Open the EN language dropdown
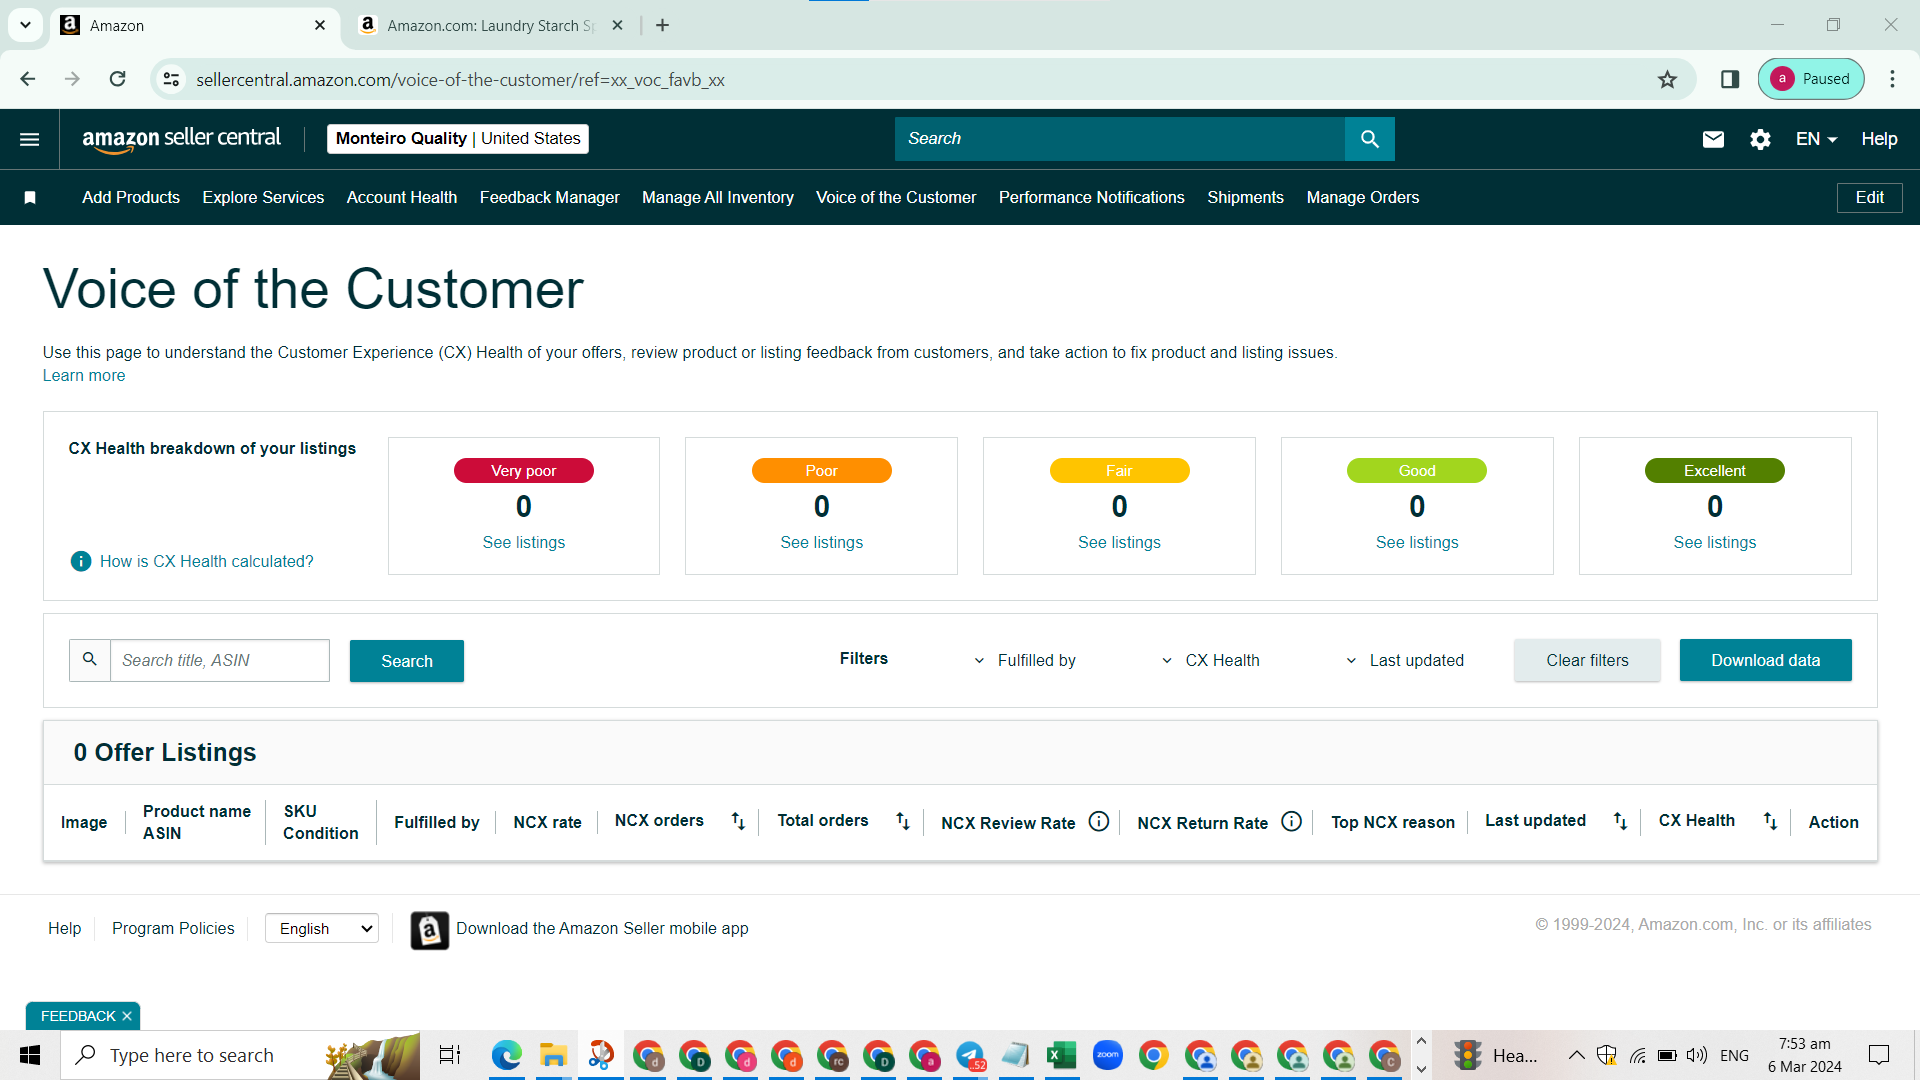 1816,139
